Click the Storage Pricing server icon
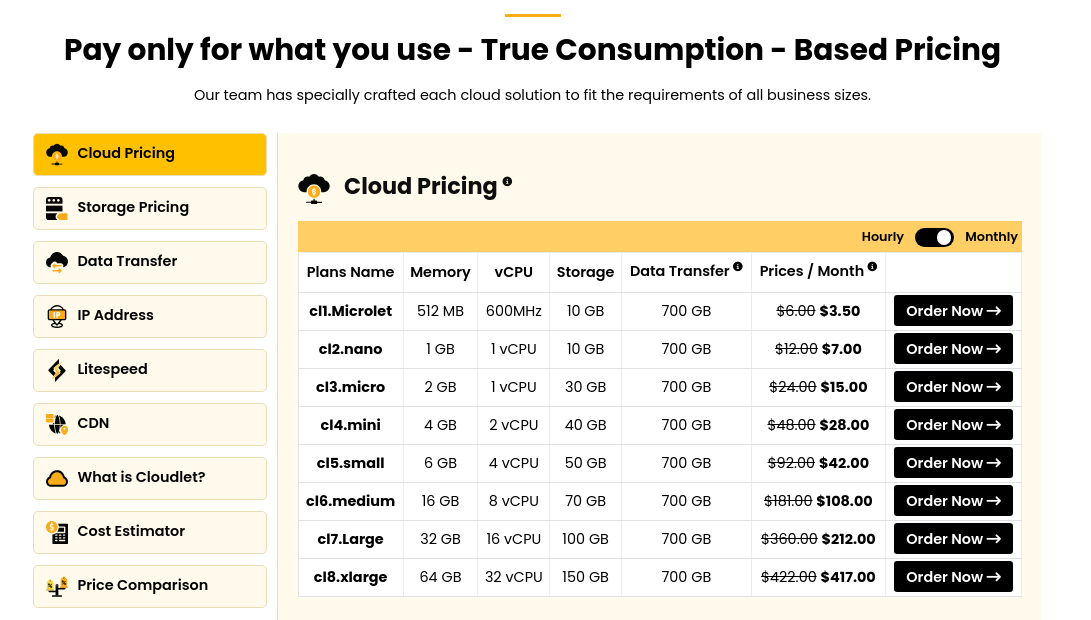Screen dimensions: 1091x620 click(x=57, y=208)
